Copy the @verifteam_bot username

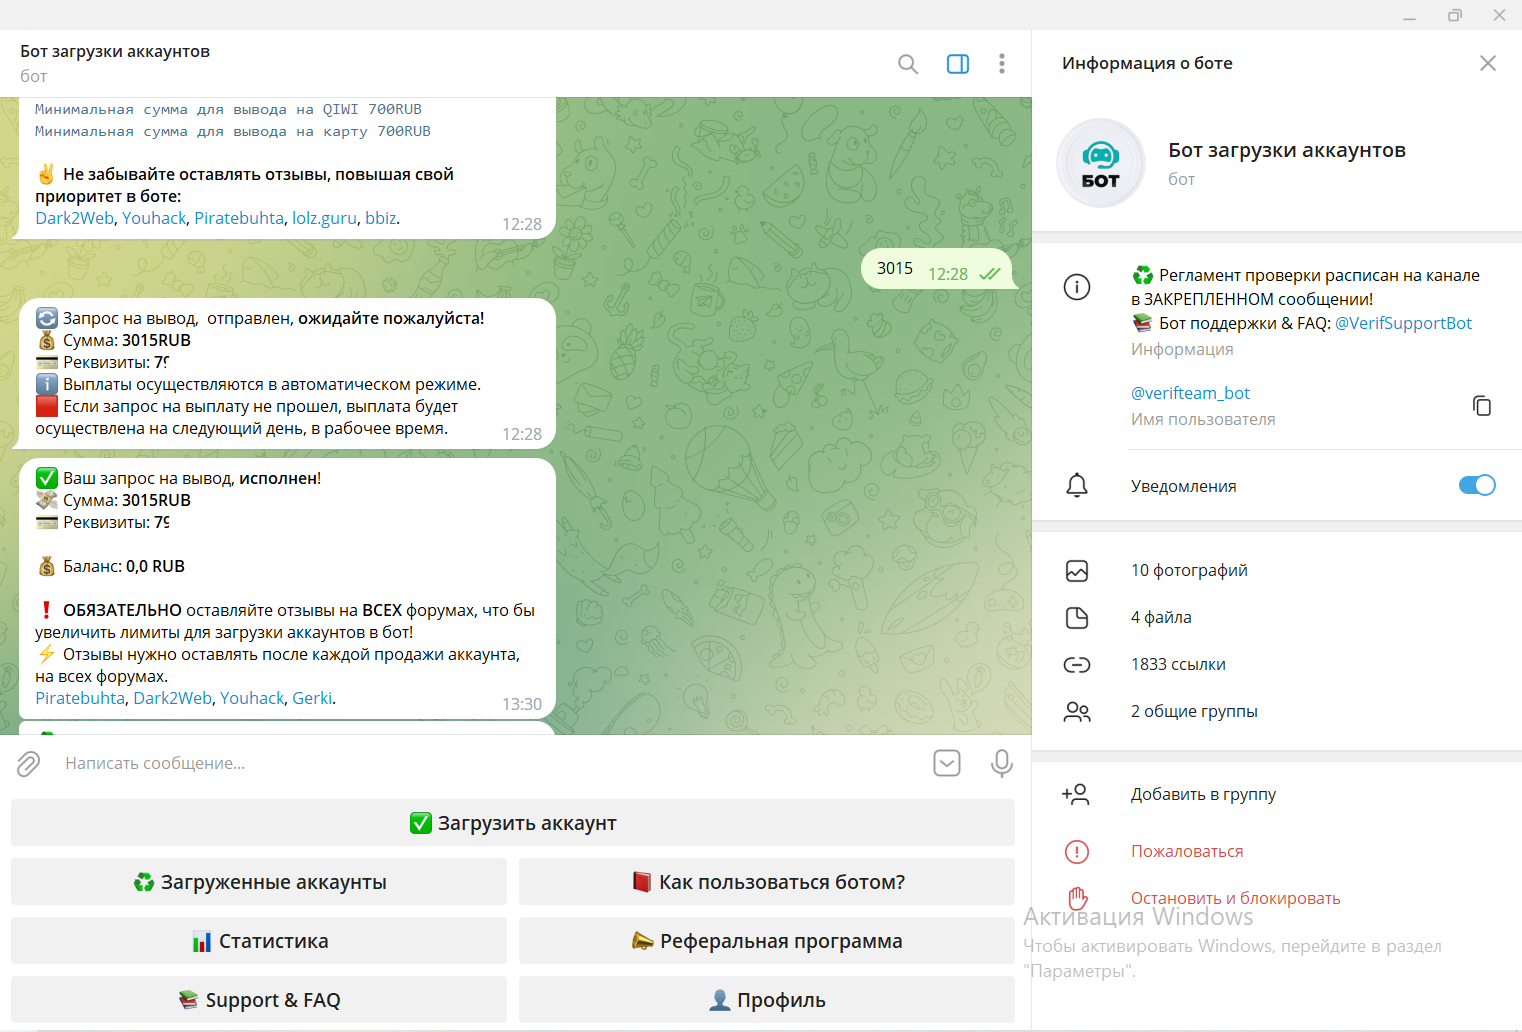1481,405
